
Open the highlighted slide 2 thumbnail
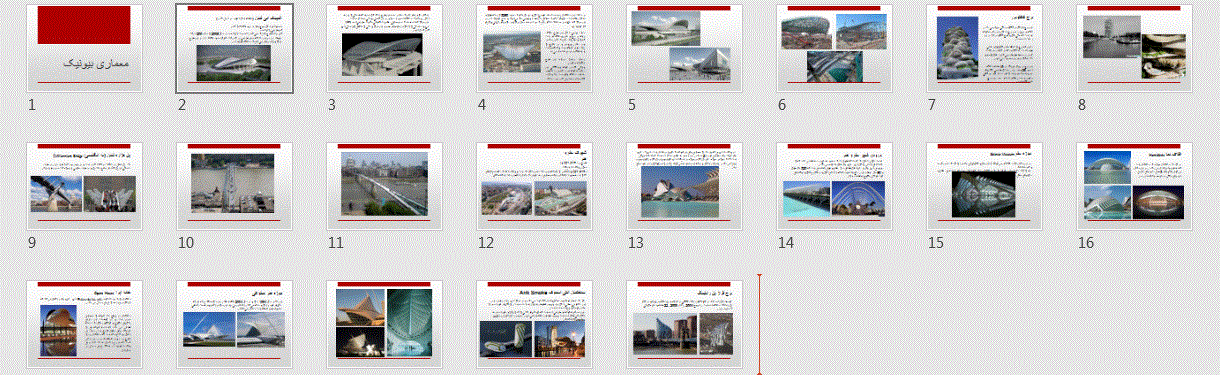pos(235,48)
